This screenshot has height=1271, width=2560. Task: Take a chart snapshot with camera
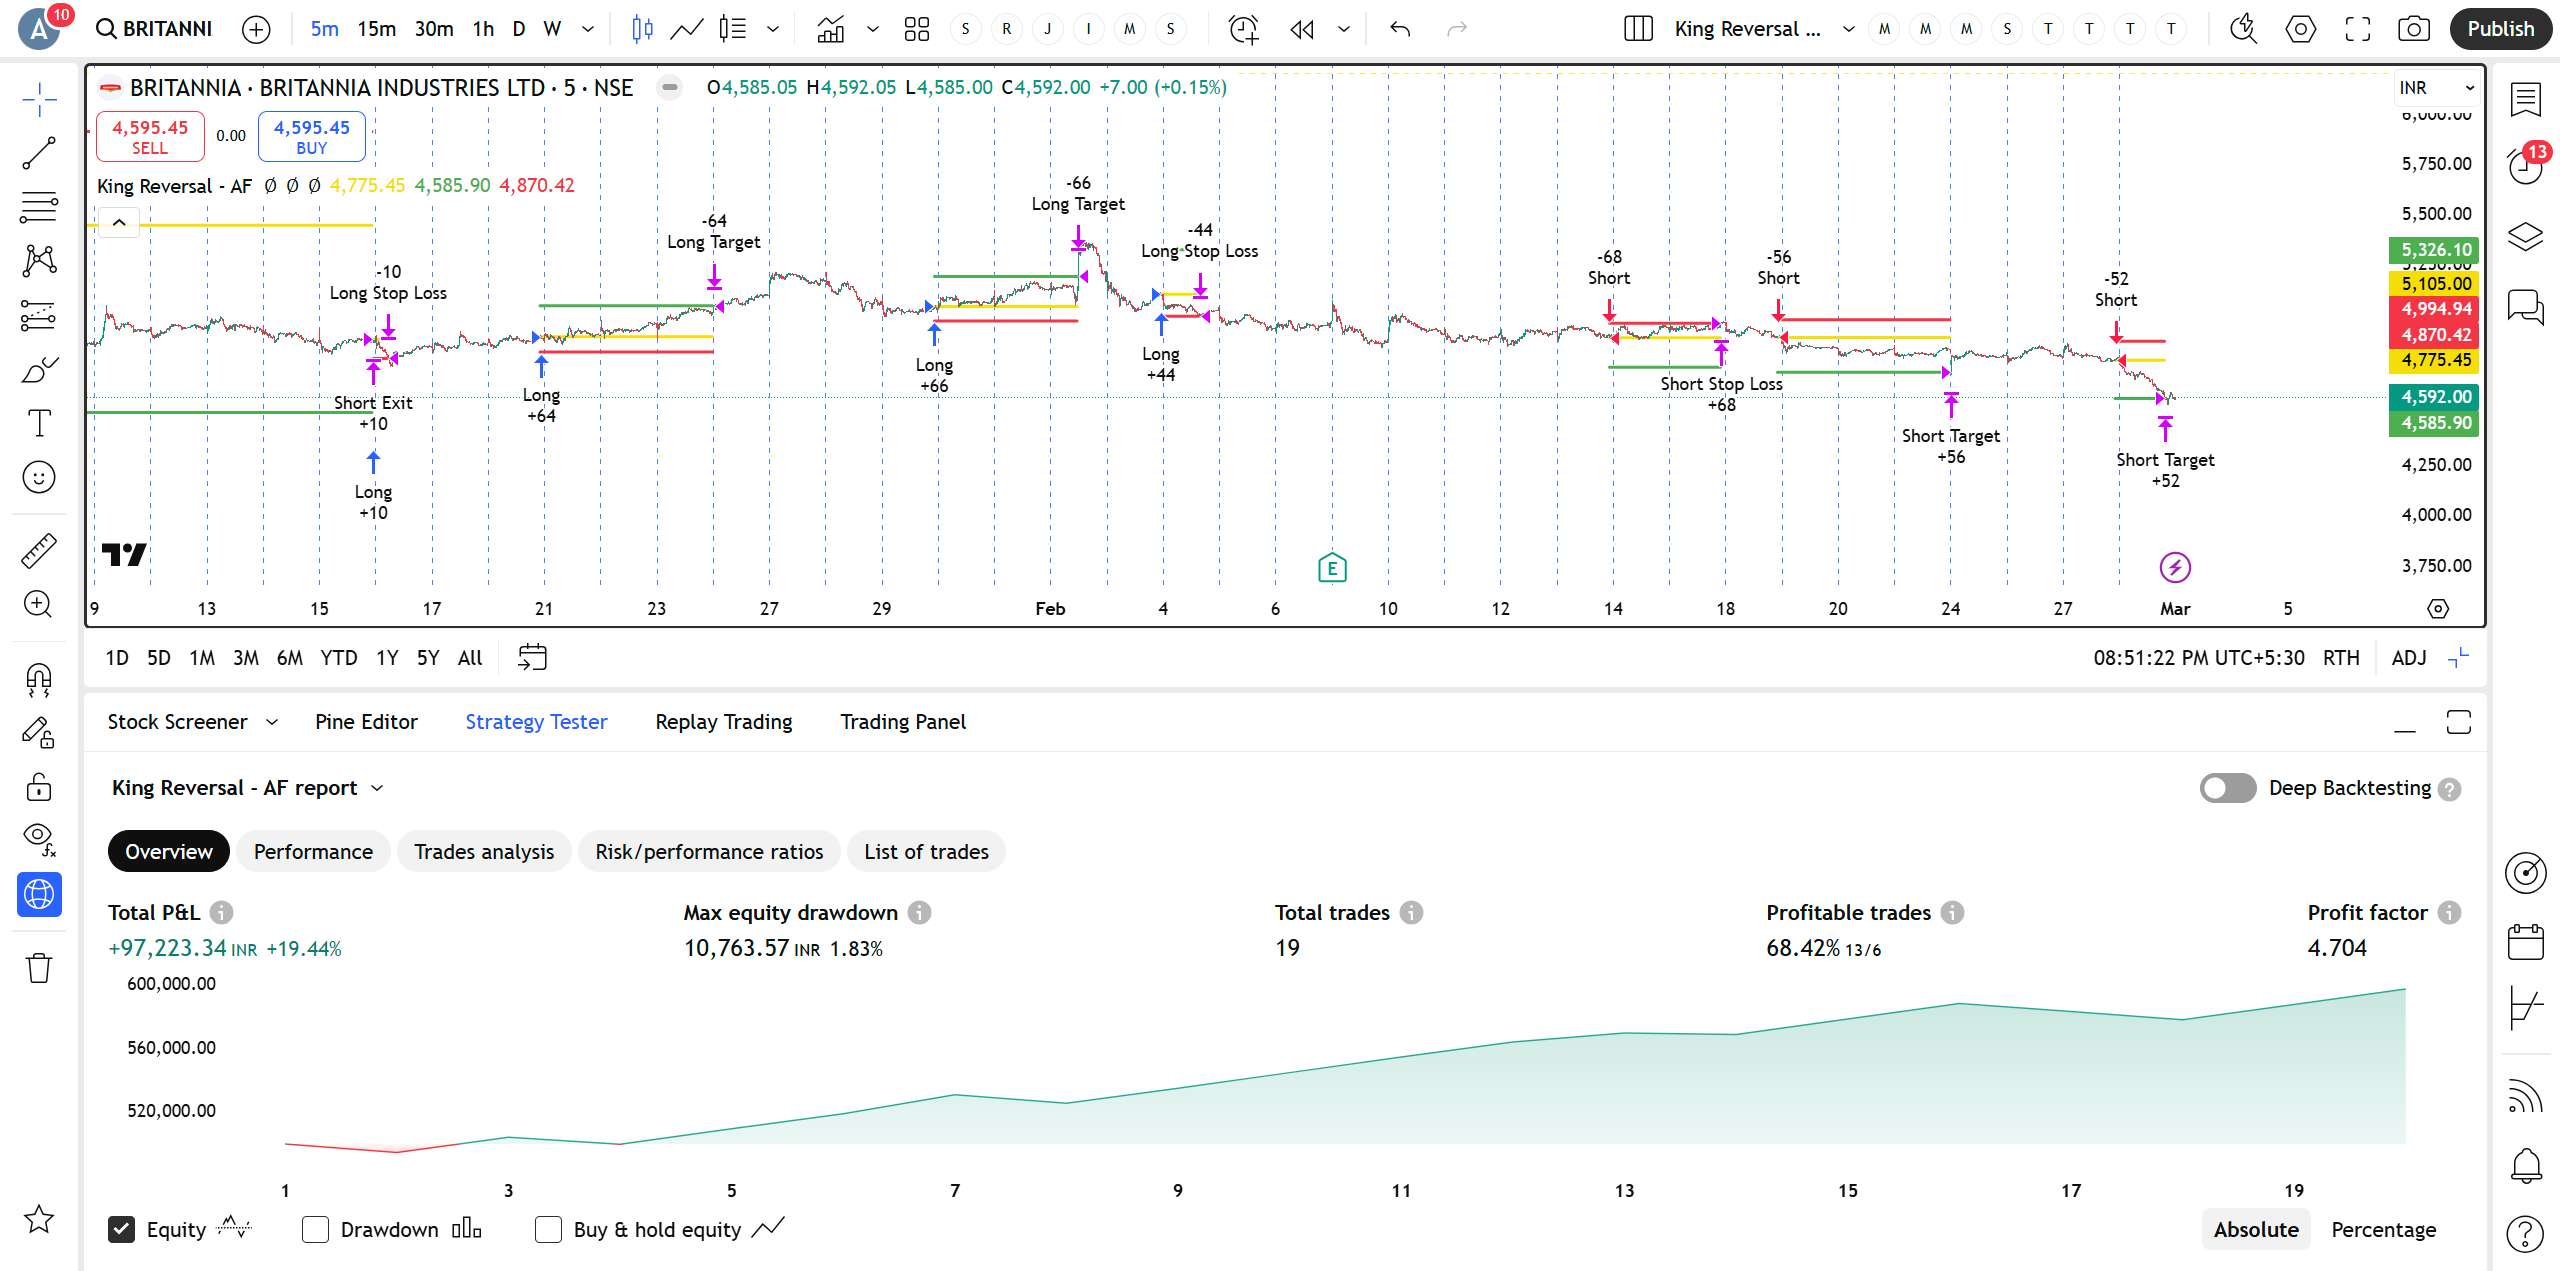tap(2414, 29)
